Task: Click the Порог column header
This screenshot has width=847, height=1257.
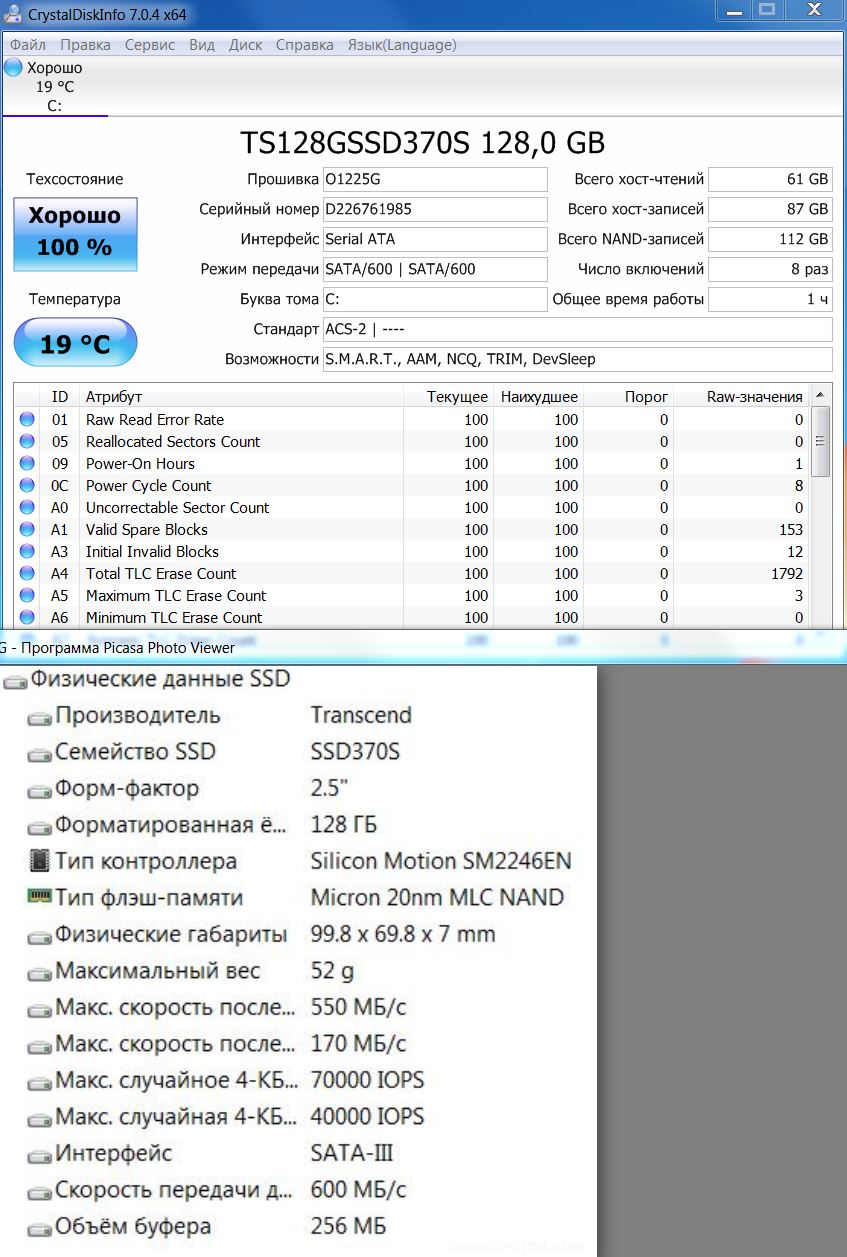Action: pyautogui.click(x=628, y=397)
